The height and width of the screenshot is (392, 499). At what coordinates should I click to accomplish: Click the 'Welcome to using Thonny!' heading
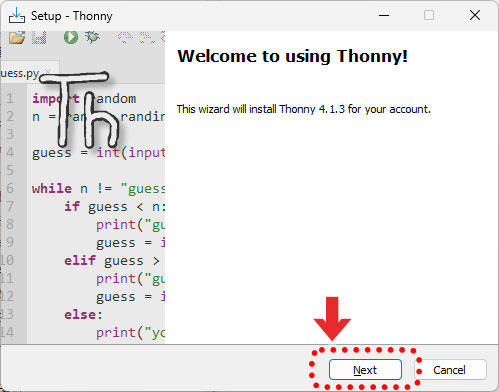[x=292, y=56]
